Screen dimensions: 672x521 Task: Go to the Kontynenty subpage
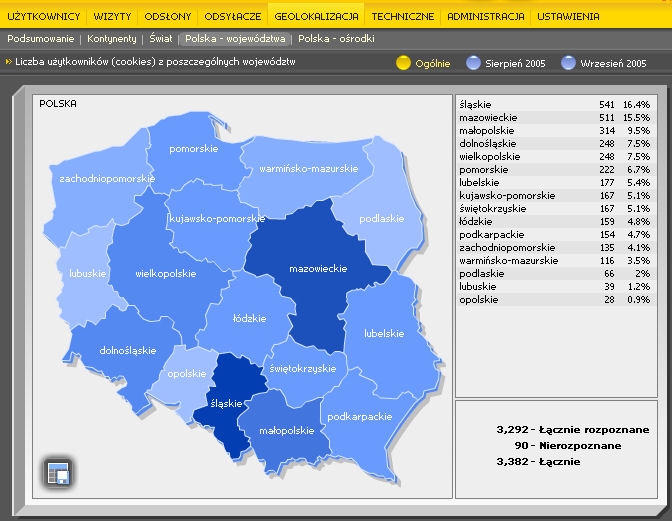pos(111,39)
